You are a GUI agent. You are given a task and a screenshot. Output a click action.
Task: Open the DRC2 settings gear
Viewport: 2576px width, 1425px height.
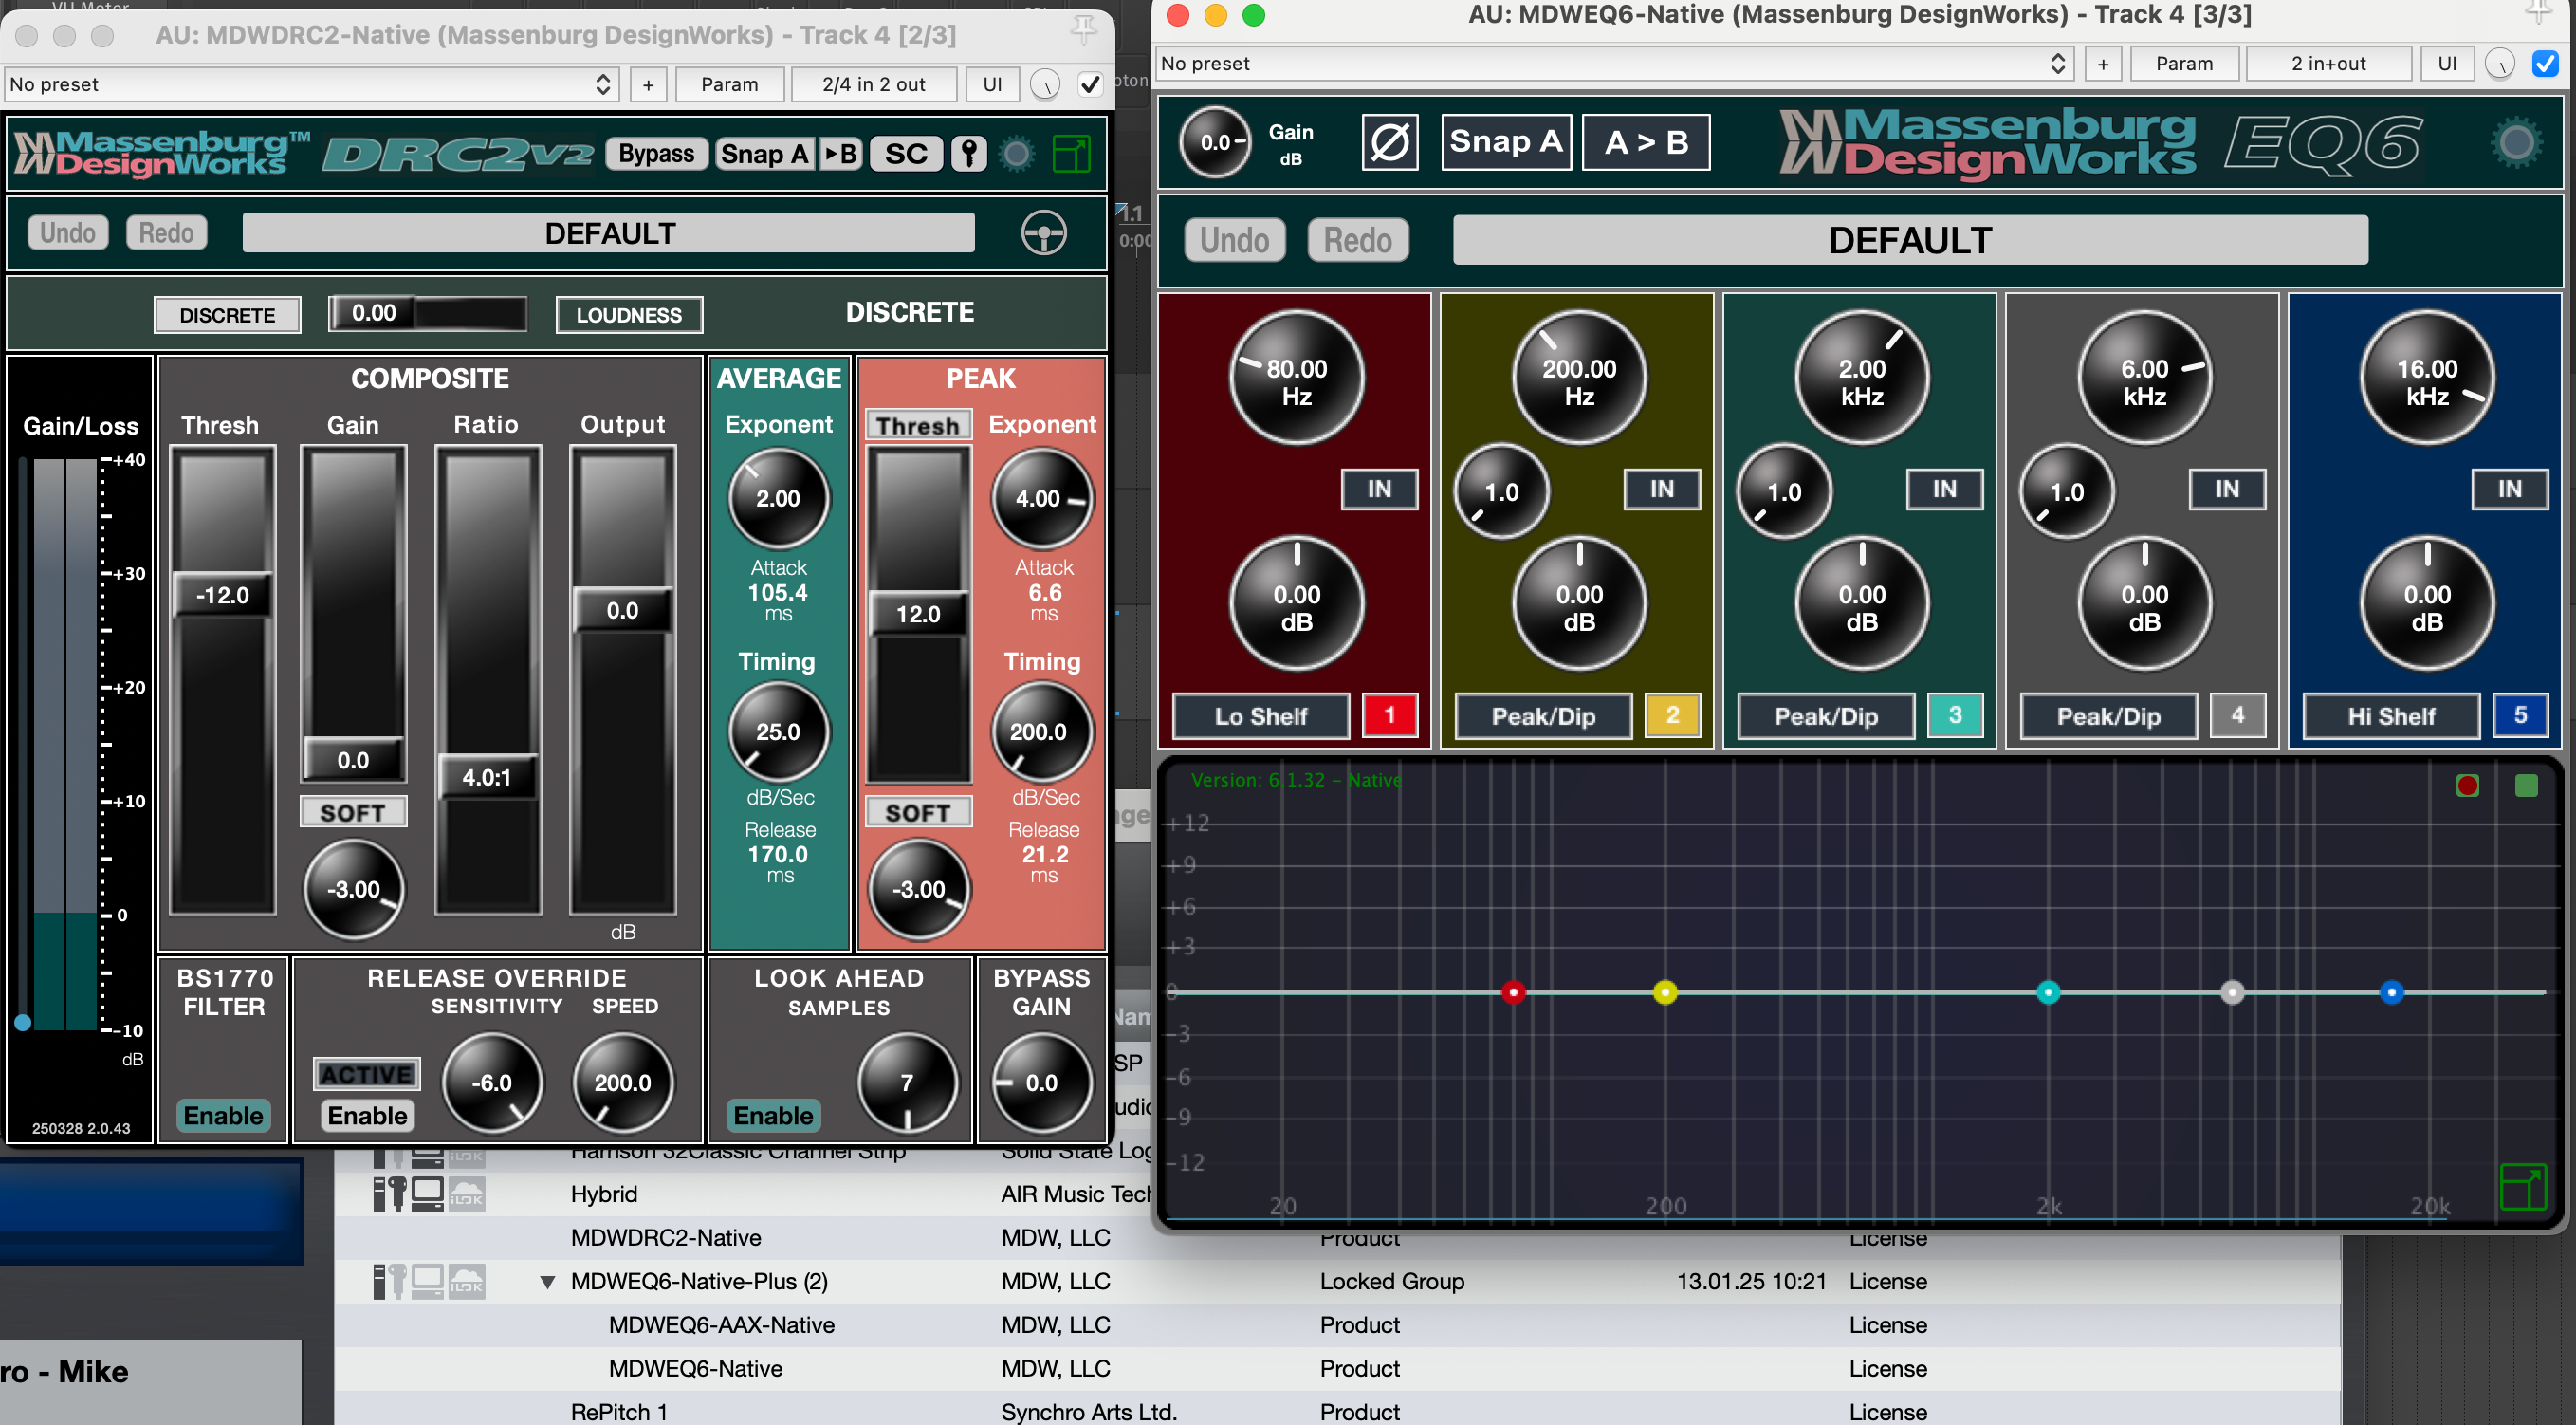1017,154
